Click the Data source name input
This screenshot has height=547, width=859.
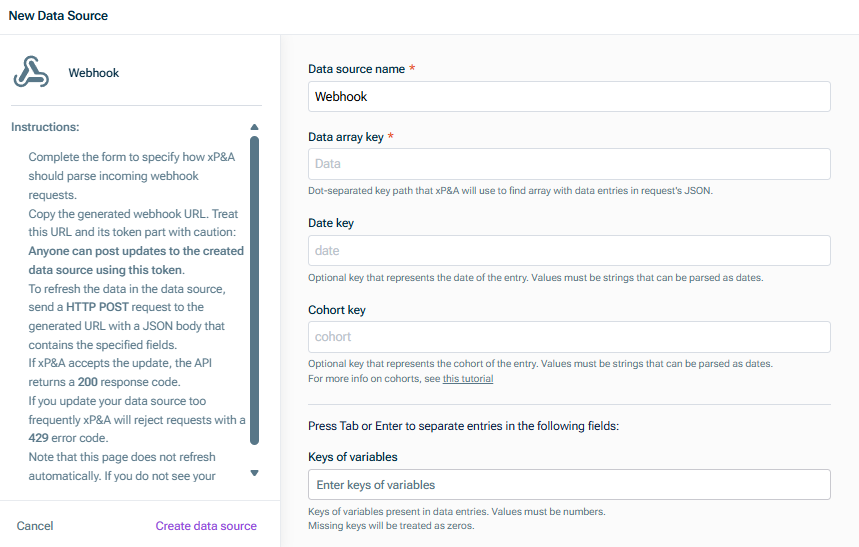pos(569,96)
